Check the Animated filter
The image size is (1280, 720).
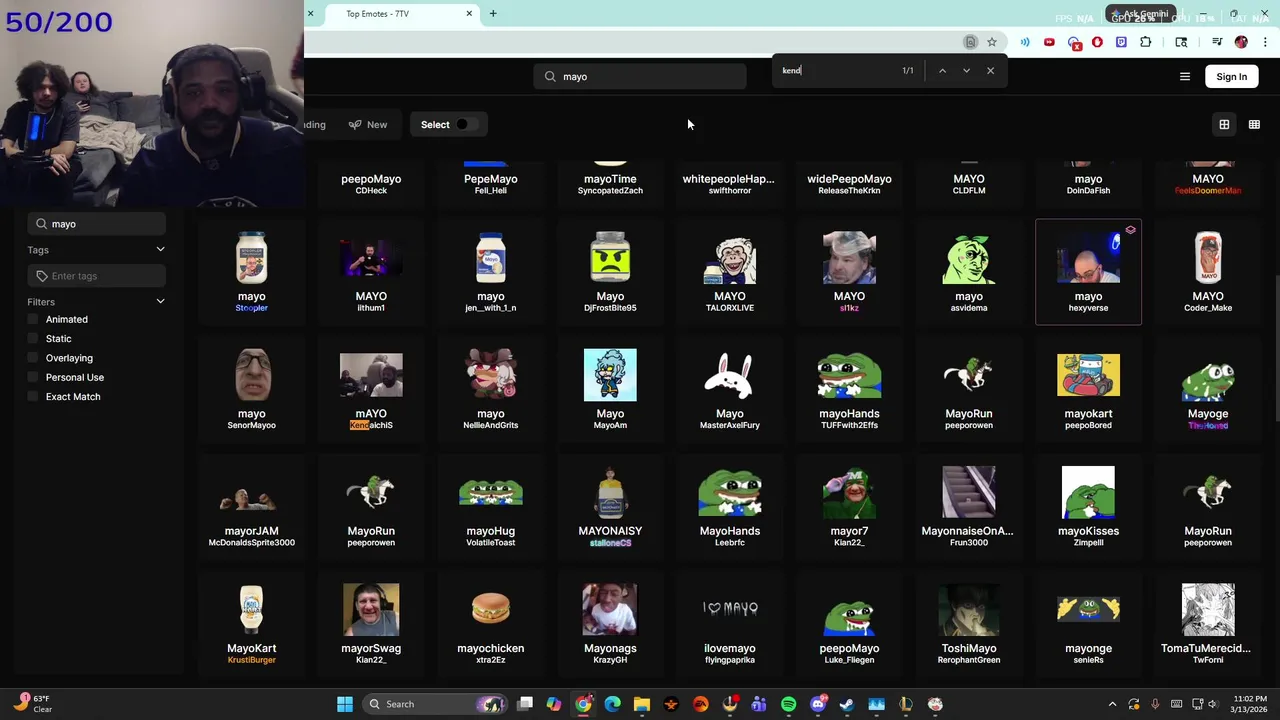coord(33,319)
